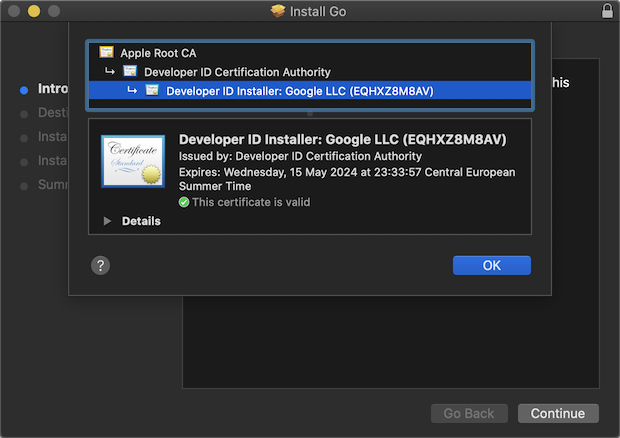Click the Details label
This screenshot has height=438, width=620.
pyautogui.click(x=141, y=221)
